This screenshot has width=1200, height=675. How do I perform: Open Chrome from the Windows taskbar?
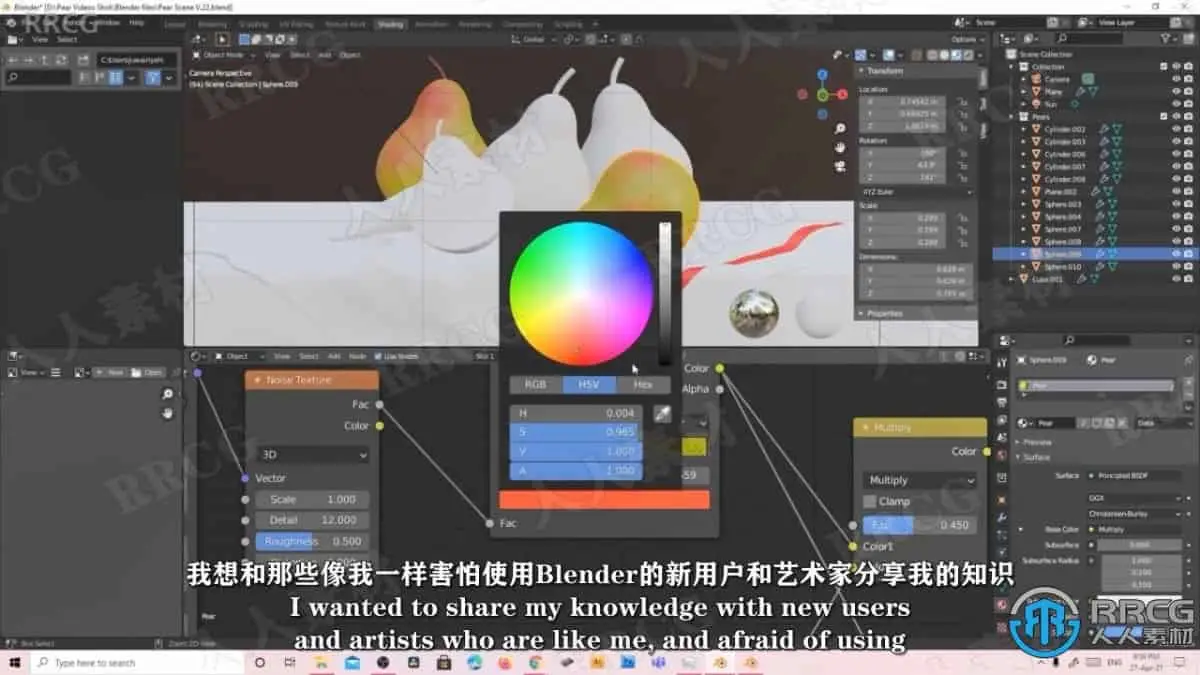click(535, 662)
